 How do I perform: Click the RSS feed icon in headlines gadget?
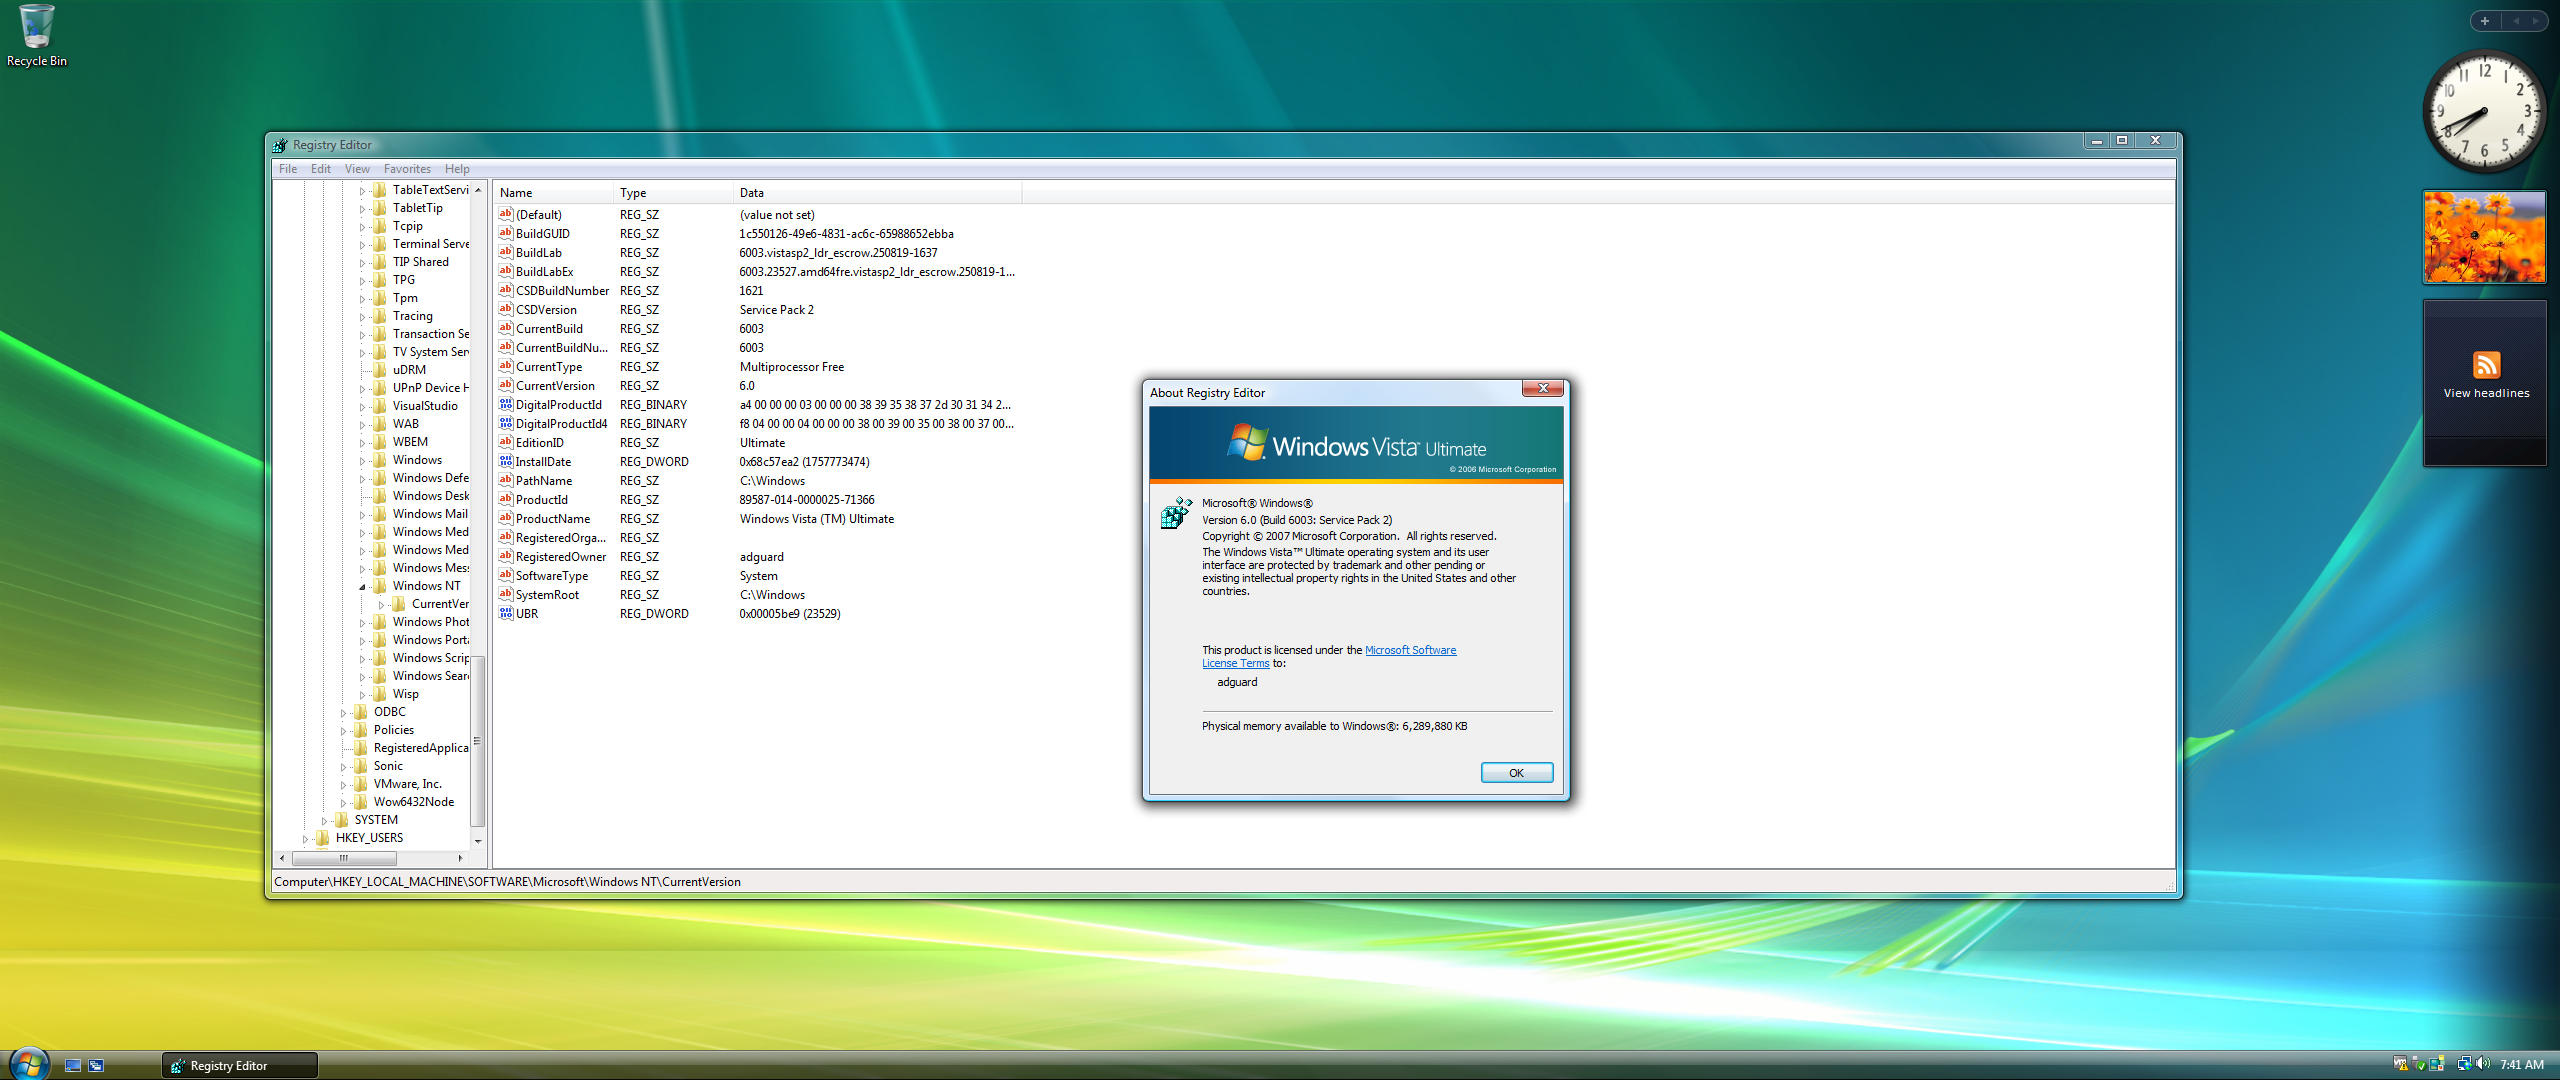(2486, 365)
